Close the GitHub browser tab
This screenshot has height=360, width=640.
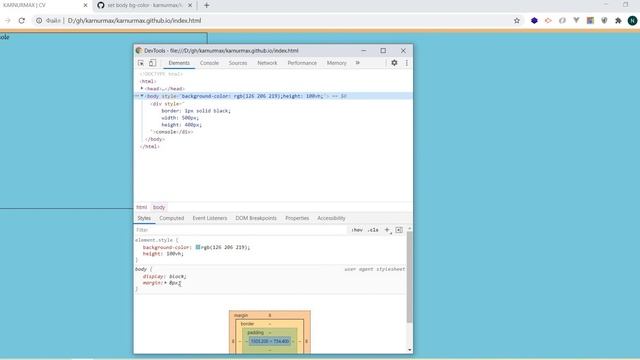[x=190, y=5]
